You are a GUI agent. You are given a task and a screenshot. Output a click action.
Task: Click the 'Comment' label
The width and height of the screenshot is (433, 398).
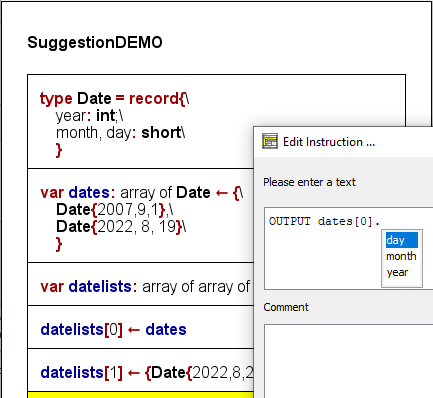286,307
